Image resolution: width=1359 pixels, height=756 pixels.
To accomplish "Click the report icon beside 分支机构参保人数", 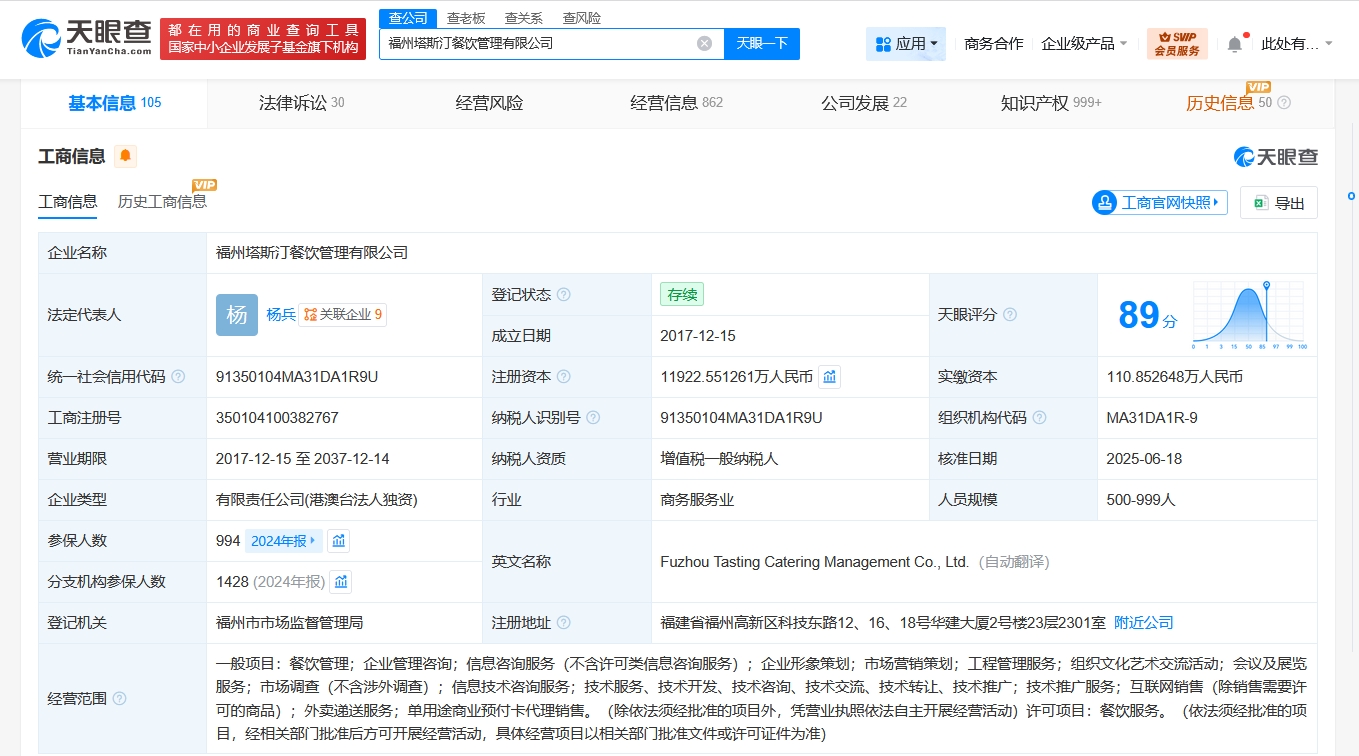I will tap(340, 581).
